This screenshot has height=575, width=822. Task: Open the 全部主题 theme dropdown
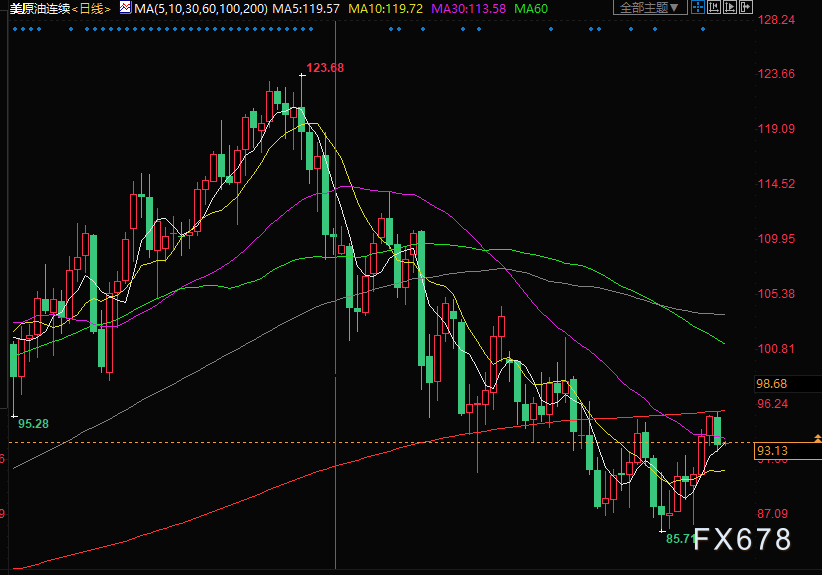click(x=650, y=7)
